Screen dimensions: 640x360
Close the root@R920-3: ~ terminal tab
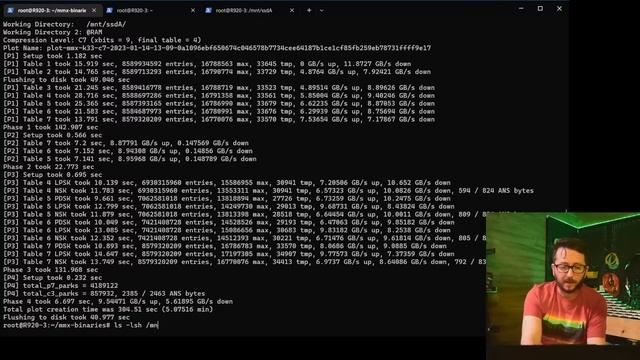(193, 10)
